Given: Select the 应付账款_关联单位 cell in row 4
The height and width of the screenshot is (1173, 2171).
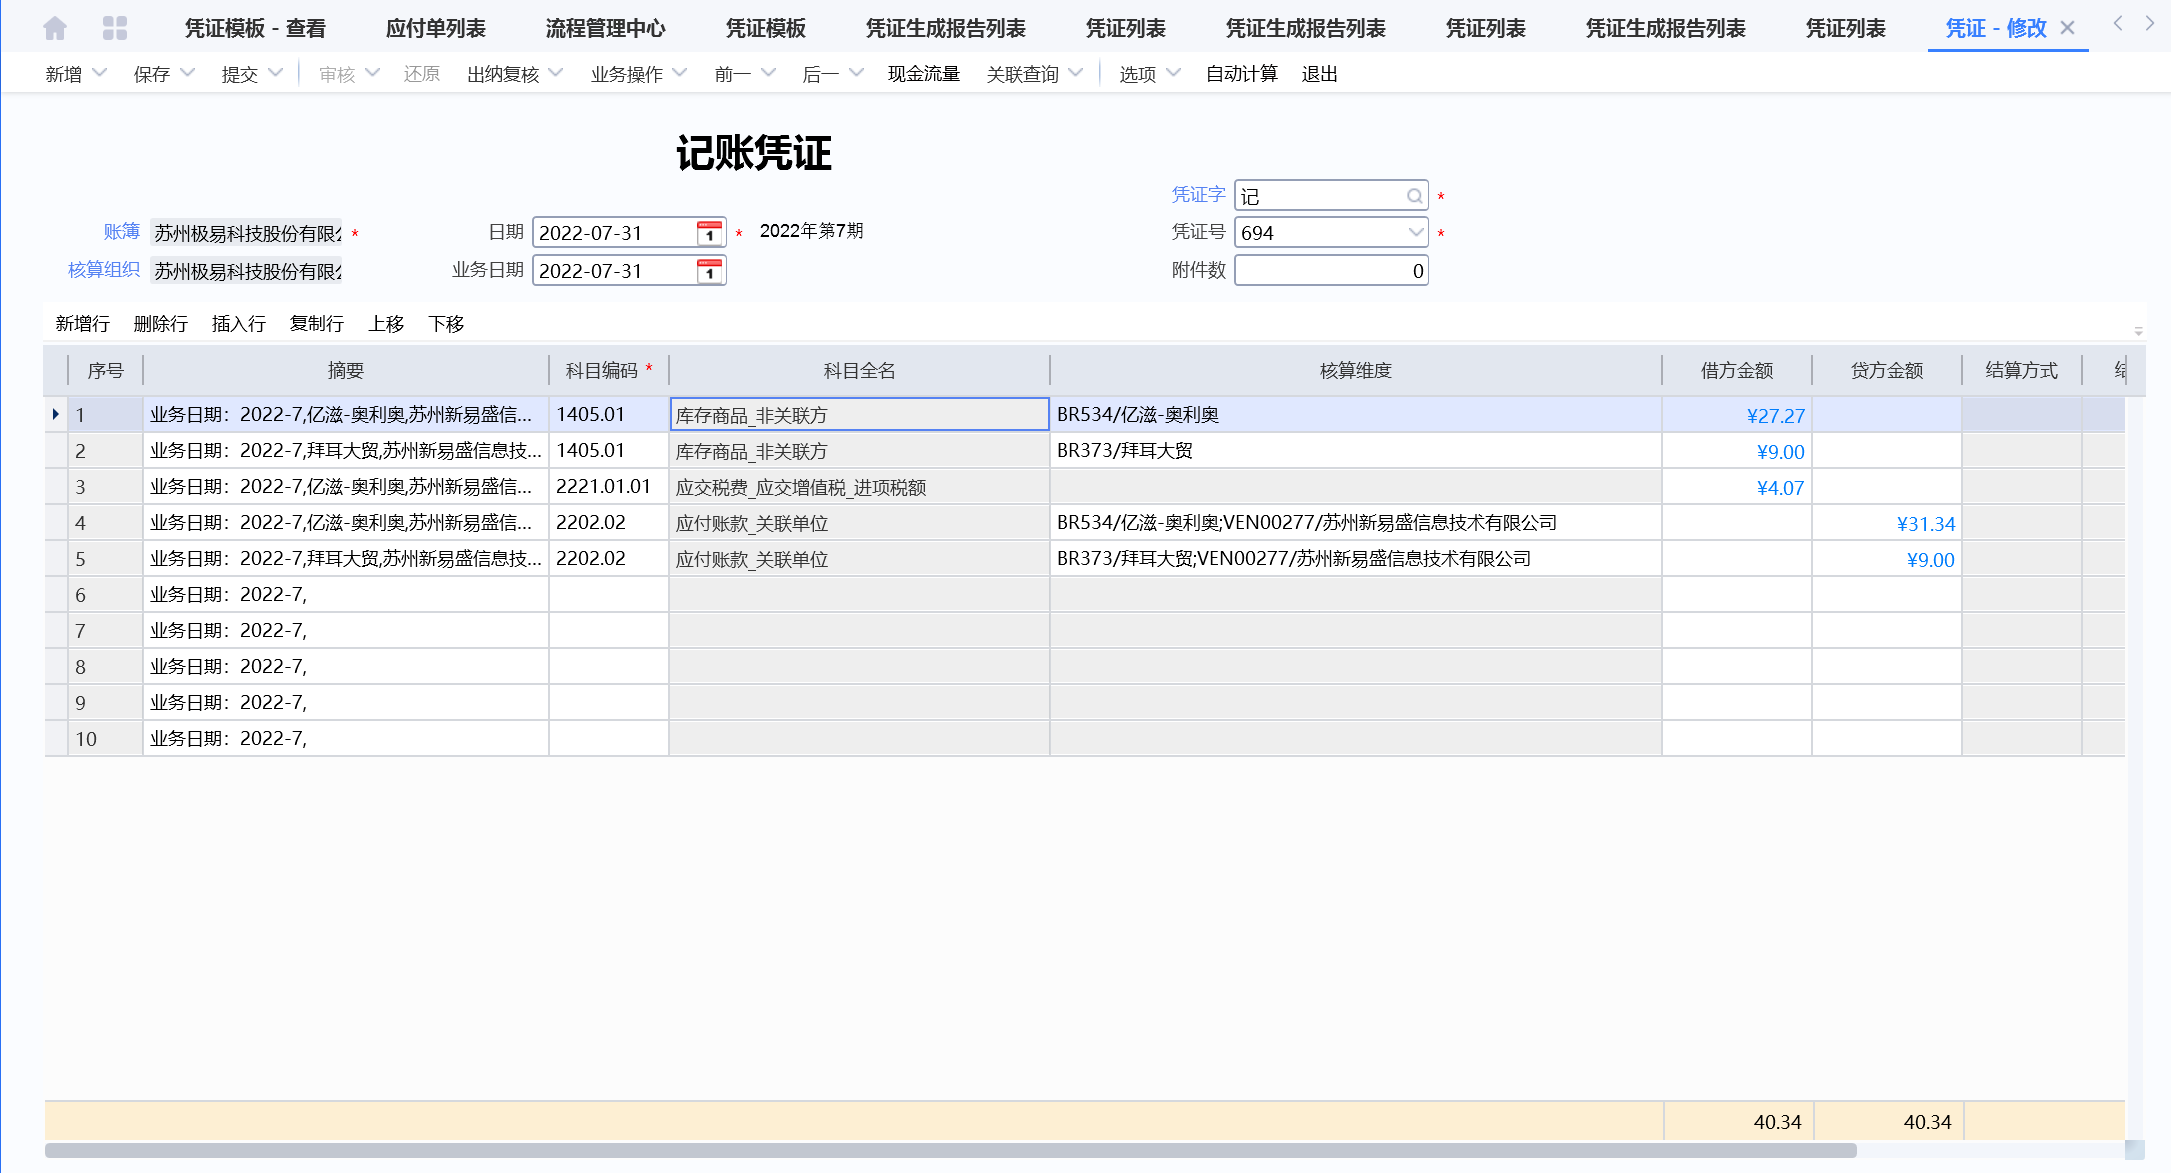Looking at the screenshot, I should tap(860, 523).
